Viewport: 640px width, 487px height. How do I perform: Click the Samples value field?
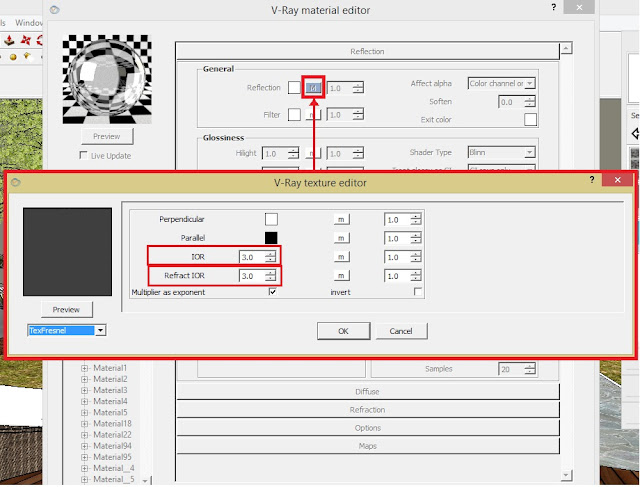click(x=511, y=369)
